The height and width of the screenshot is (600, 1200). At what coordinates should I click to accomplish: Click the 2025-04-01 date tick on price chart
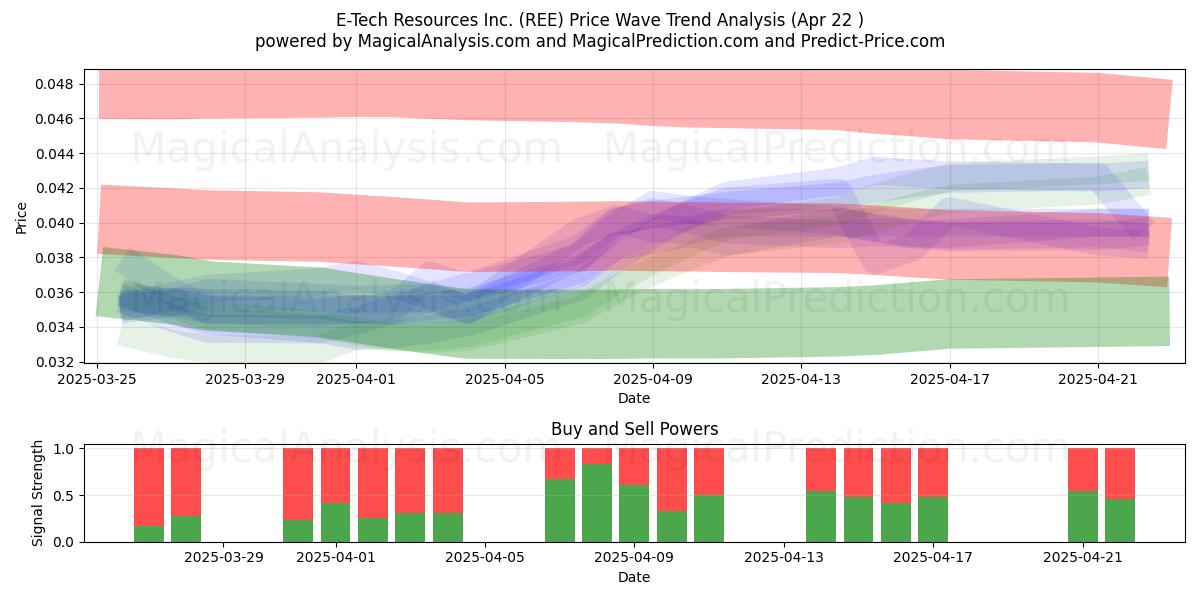(x=357, y=379)
